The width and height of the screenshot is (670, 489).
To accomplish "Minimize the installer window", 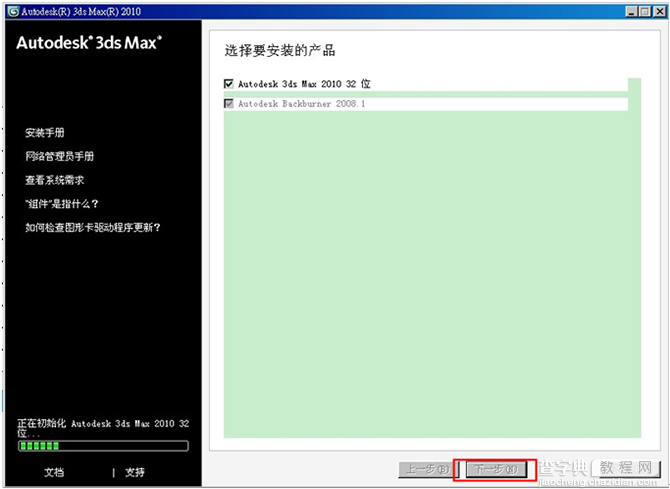I will 632,12.
